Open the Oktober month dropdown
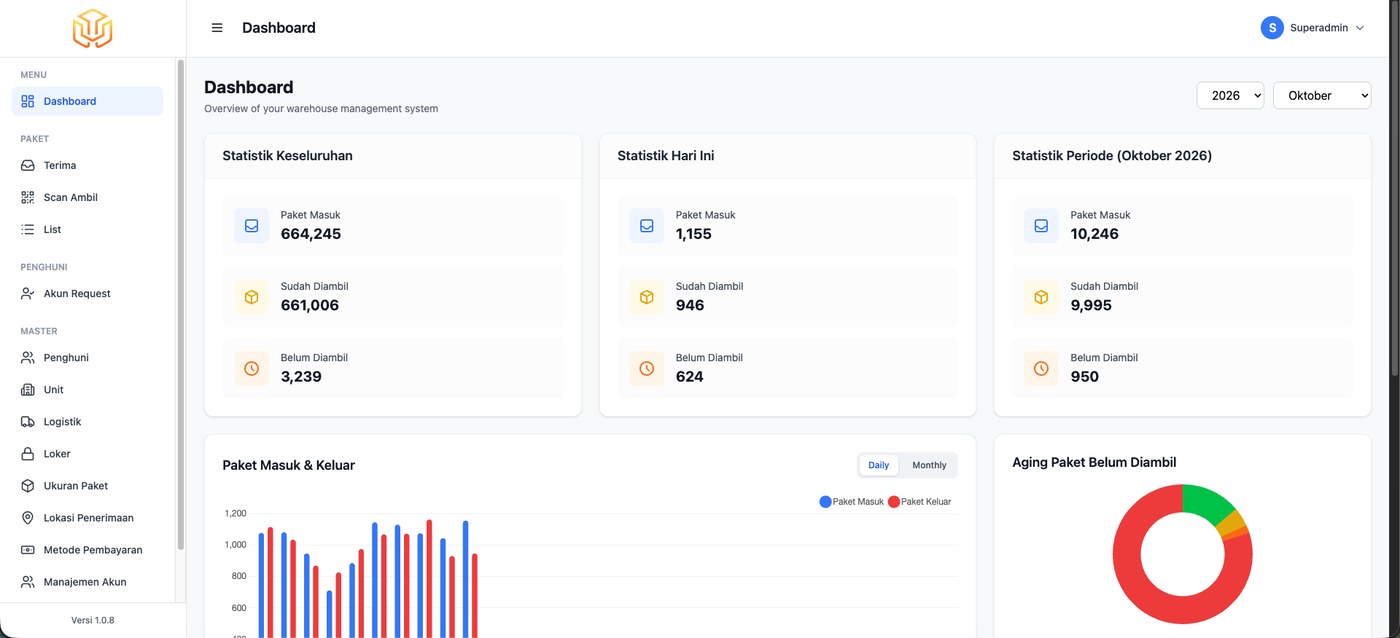 [1322, 95]
